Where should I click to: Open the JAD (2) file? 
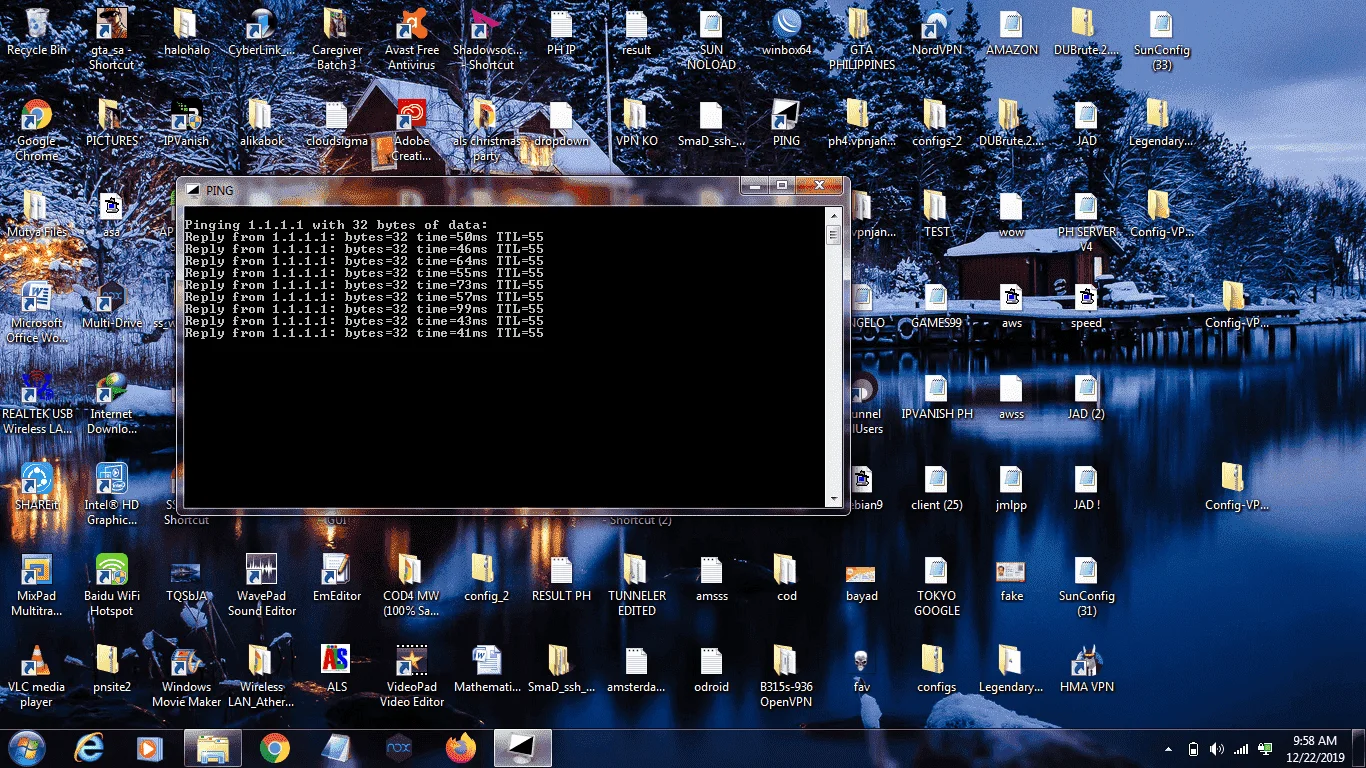pos(1087,397)
